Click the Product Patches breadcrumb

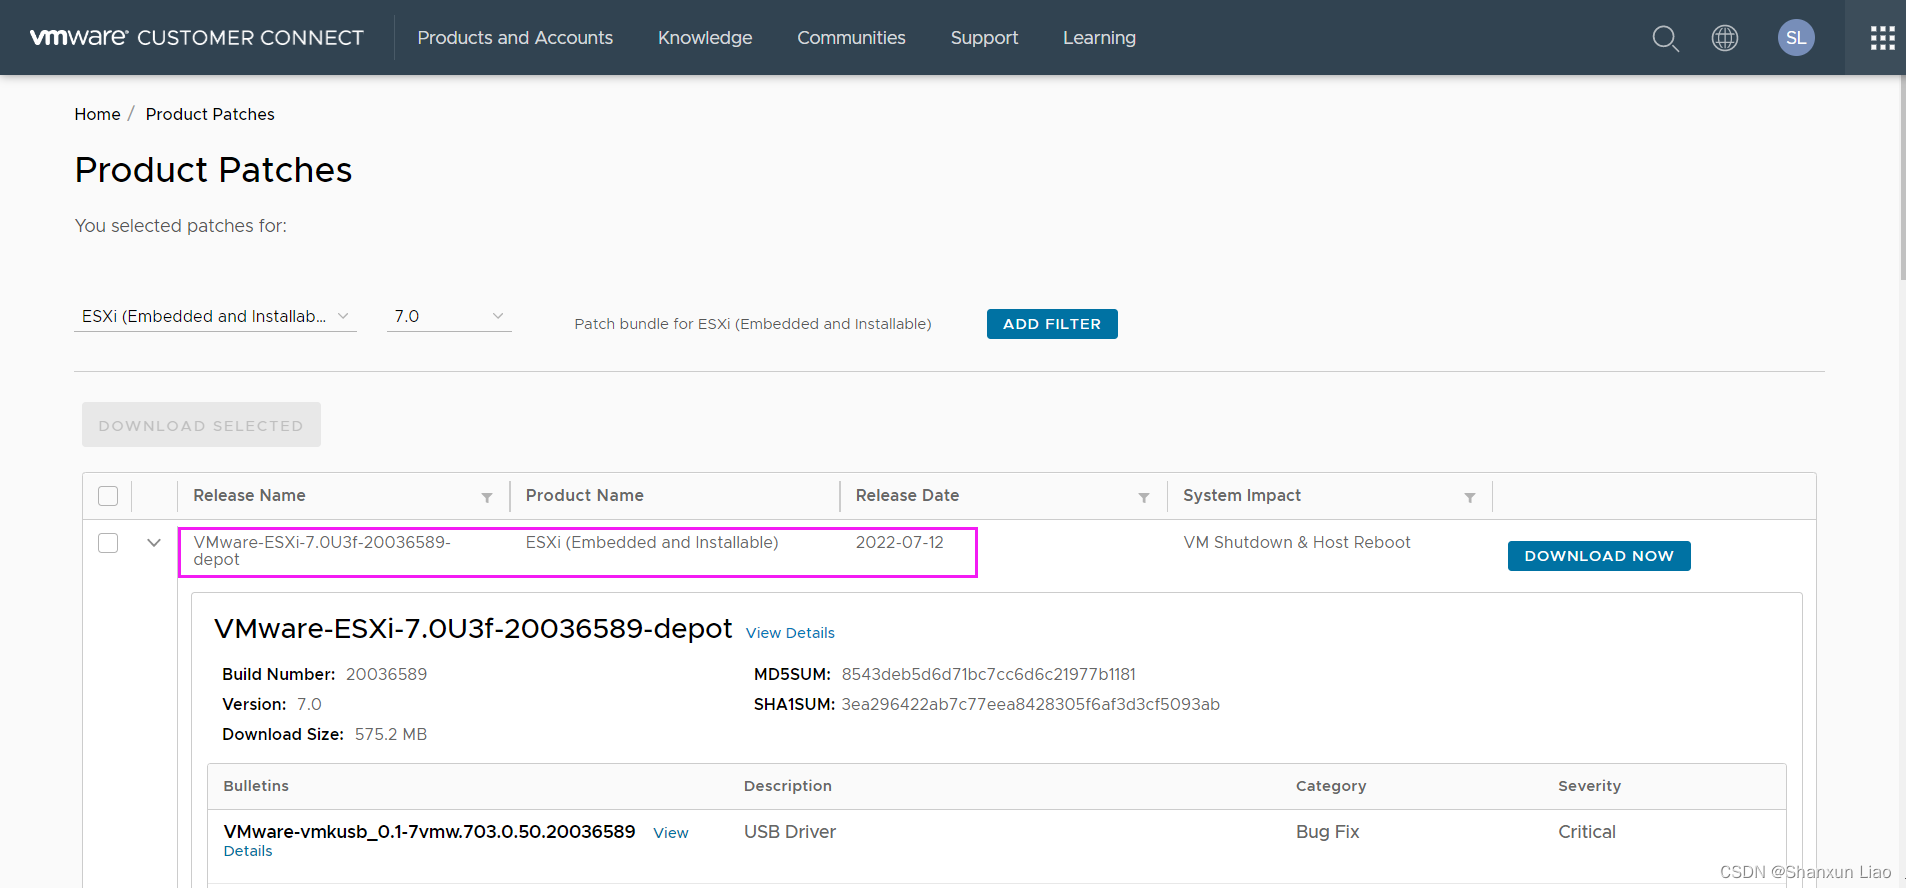point(210,114)
